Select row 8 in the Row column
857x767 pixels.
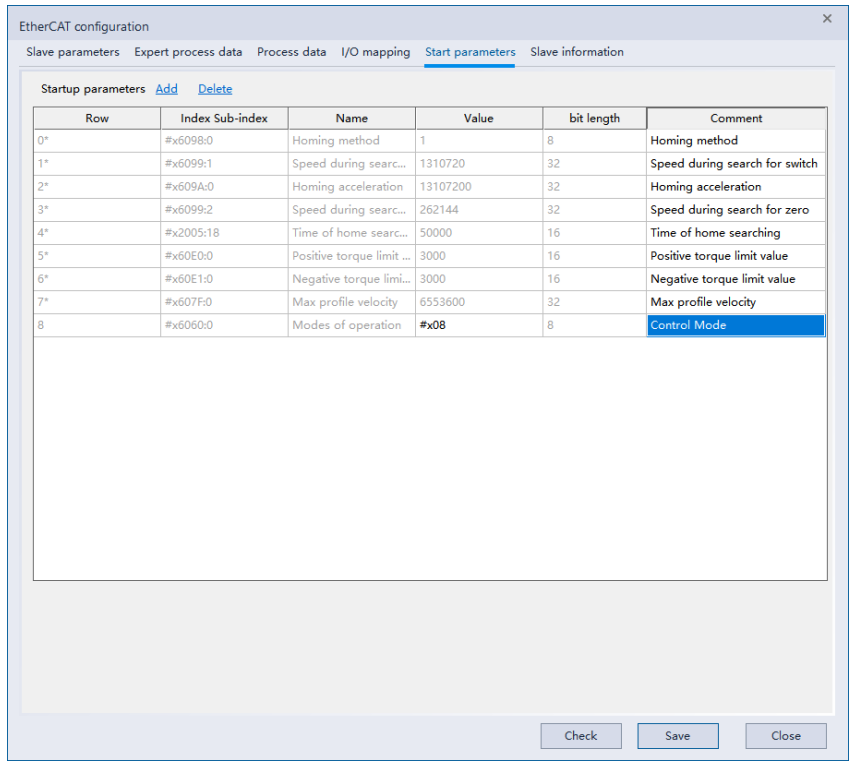[97, 325]
